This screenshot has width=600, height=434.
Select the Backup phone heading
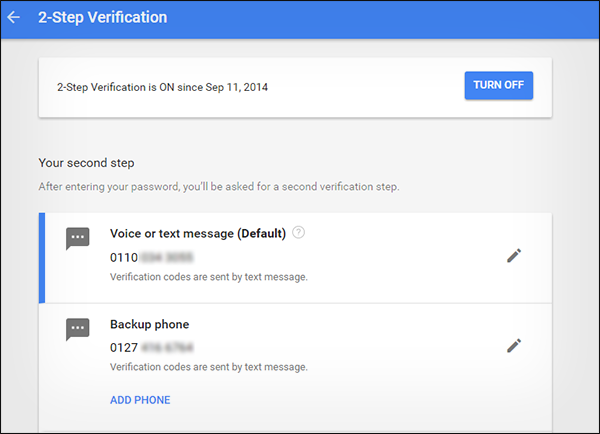150,324
